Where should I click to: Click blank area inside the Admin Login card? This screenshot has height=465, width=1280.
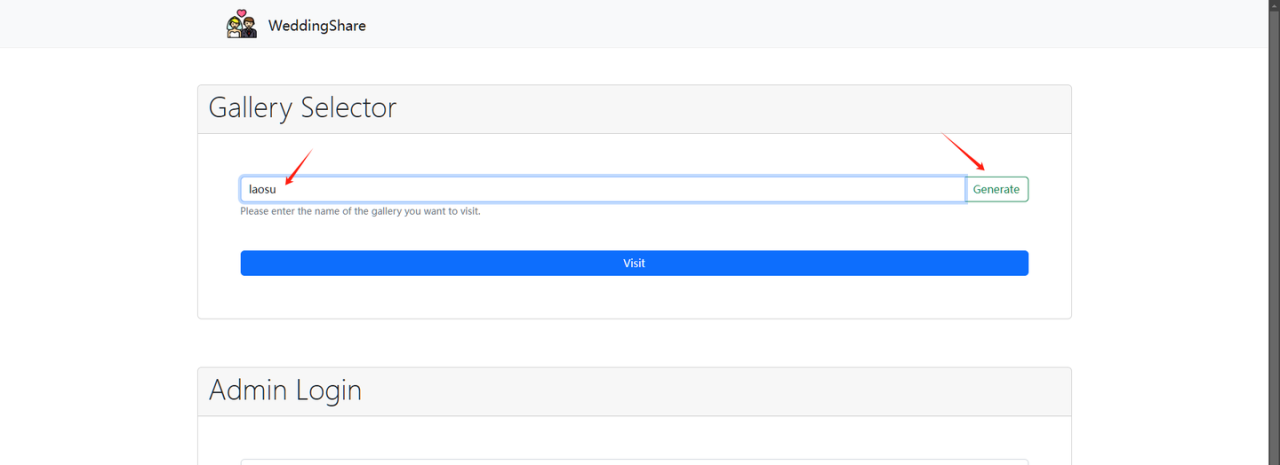634,436
